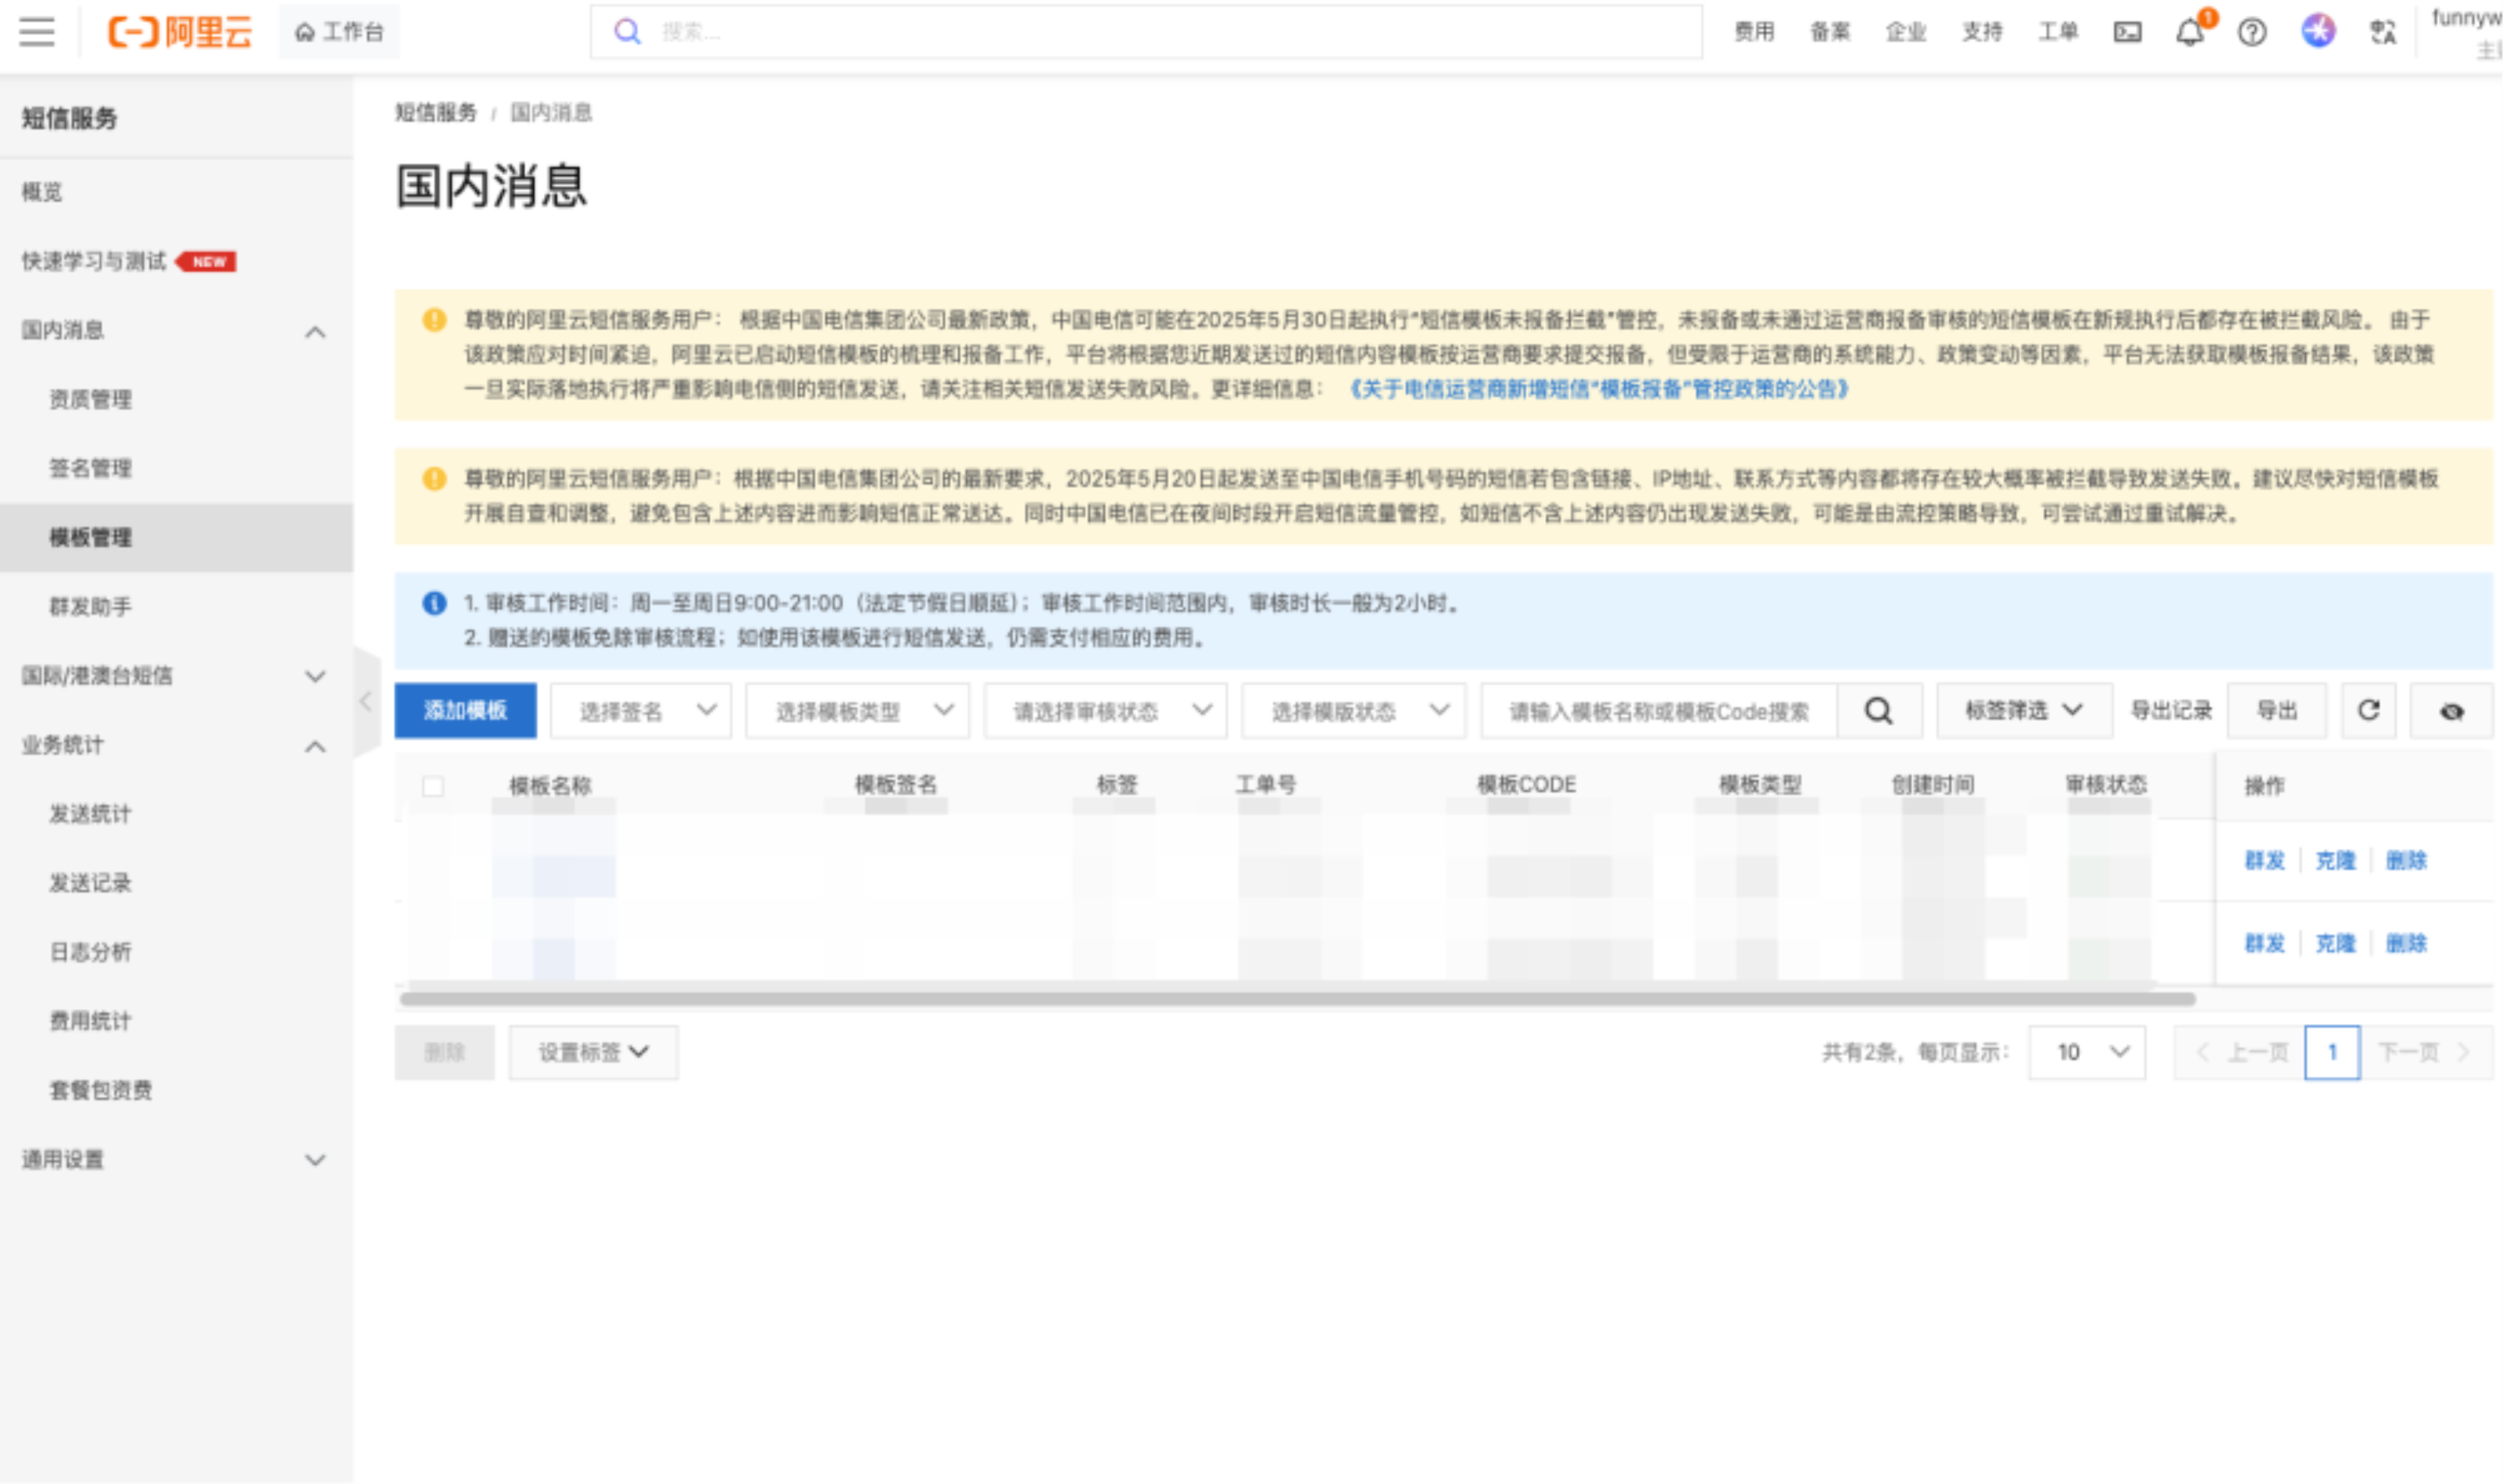The image size is (2503, 1484).
Task: Click the 添加模板 button
Action: coord(465,711)
